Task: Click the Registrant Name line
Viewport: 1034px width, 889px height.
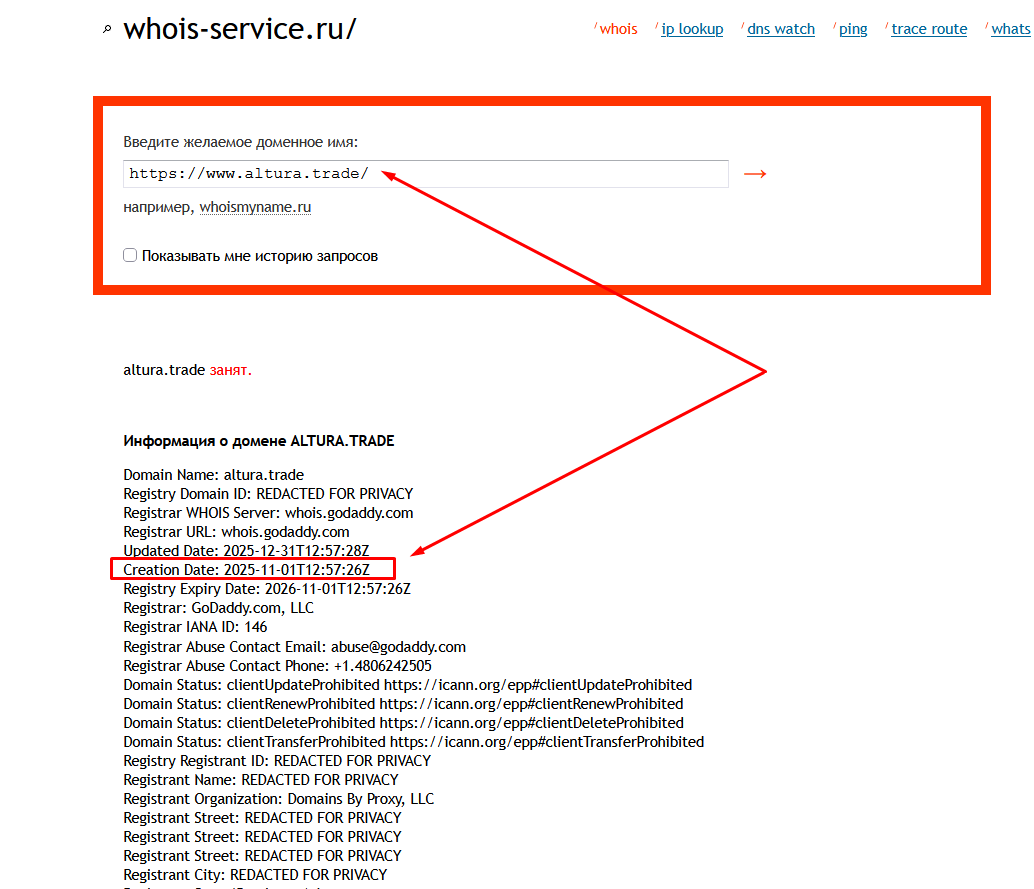Action: (261, 780)
